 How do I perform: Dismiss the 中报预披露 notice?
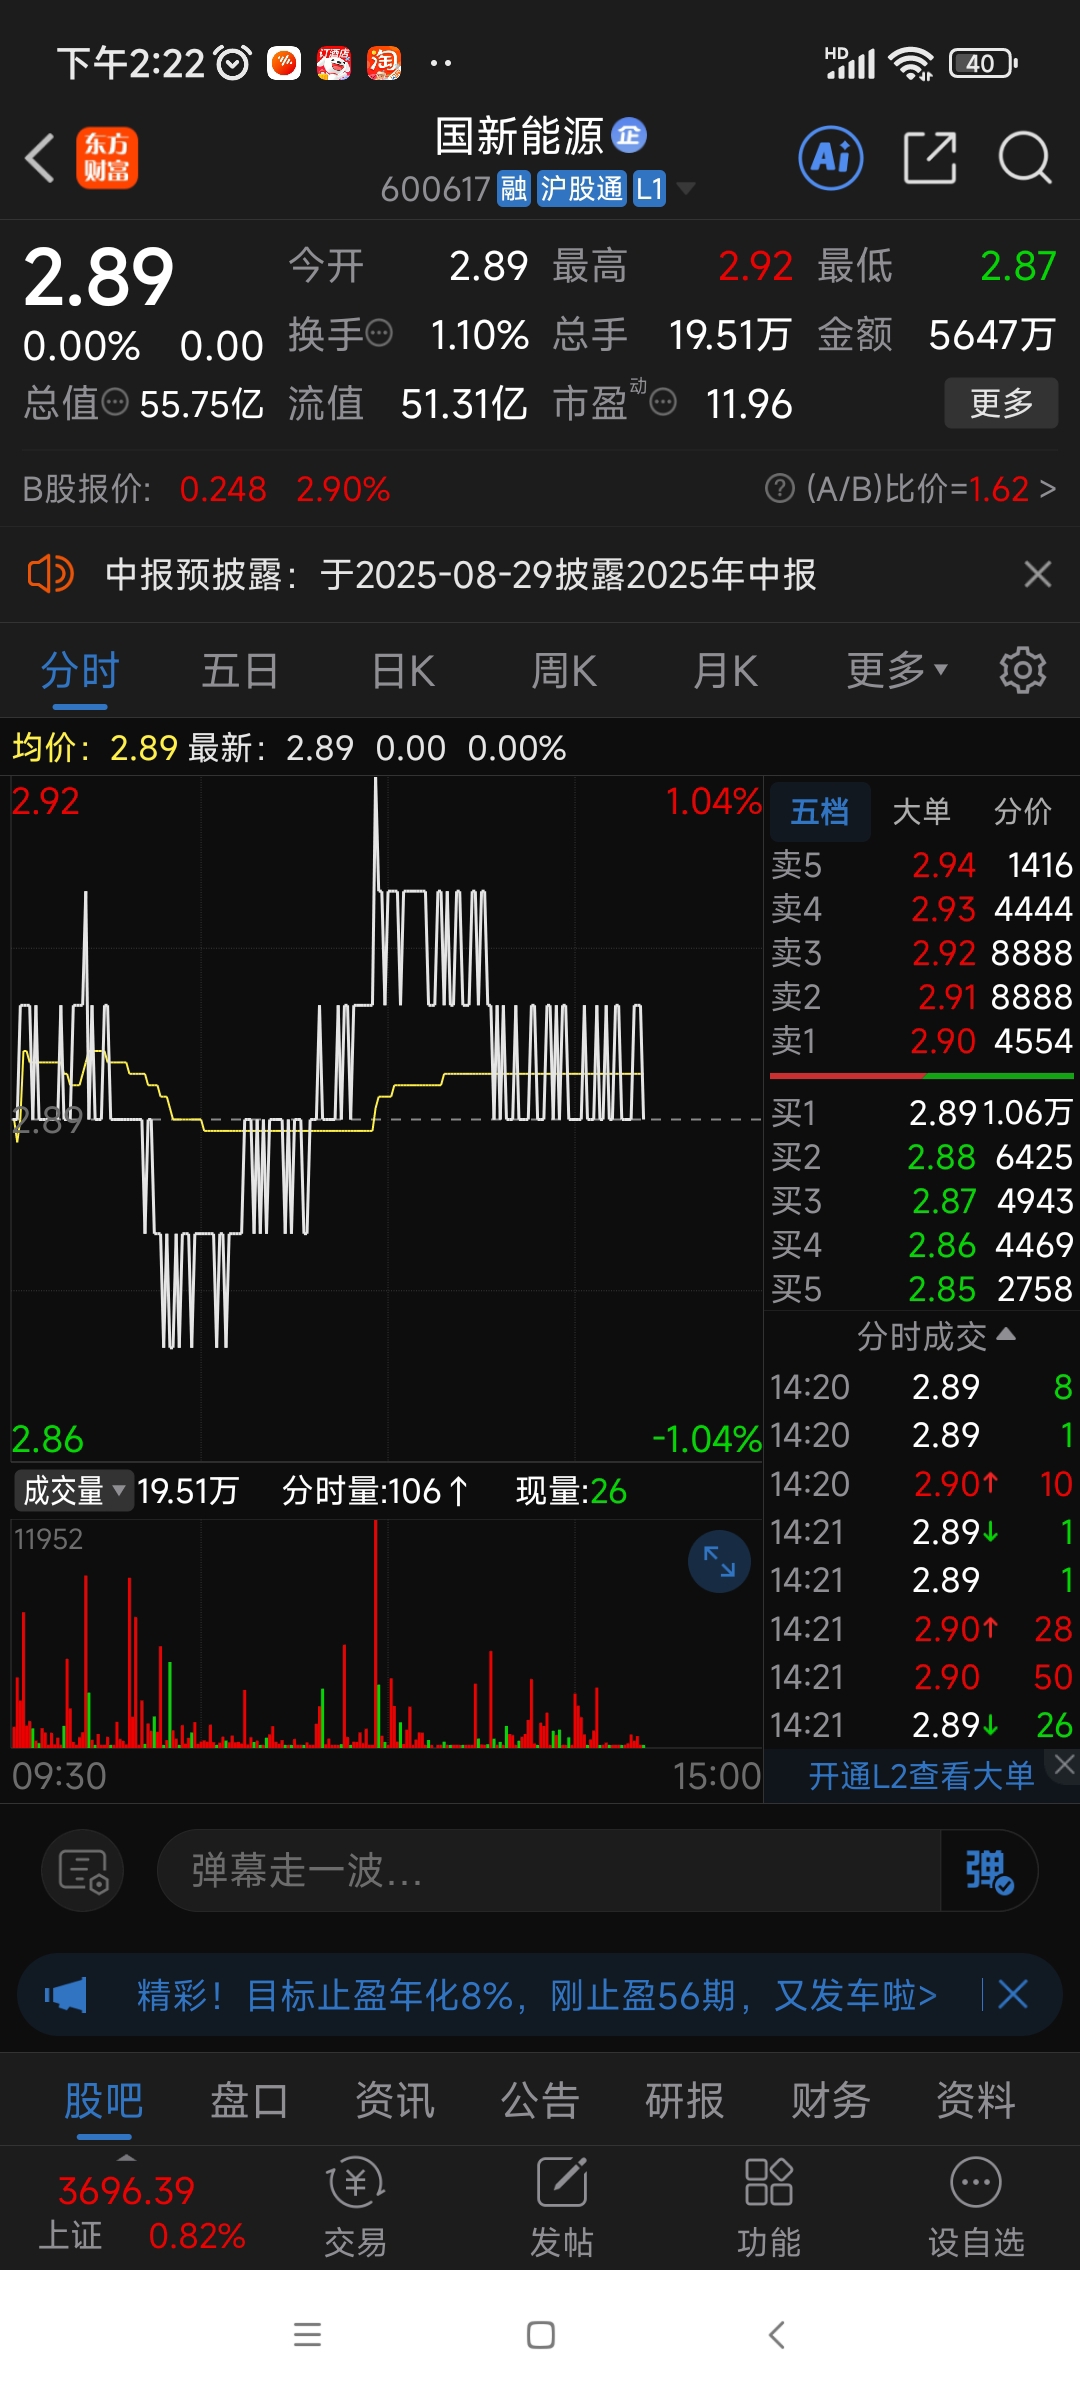pyautogui.click(x=1038, y=574)
